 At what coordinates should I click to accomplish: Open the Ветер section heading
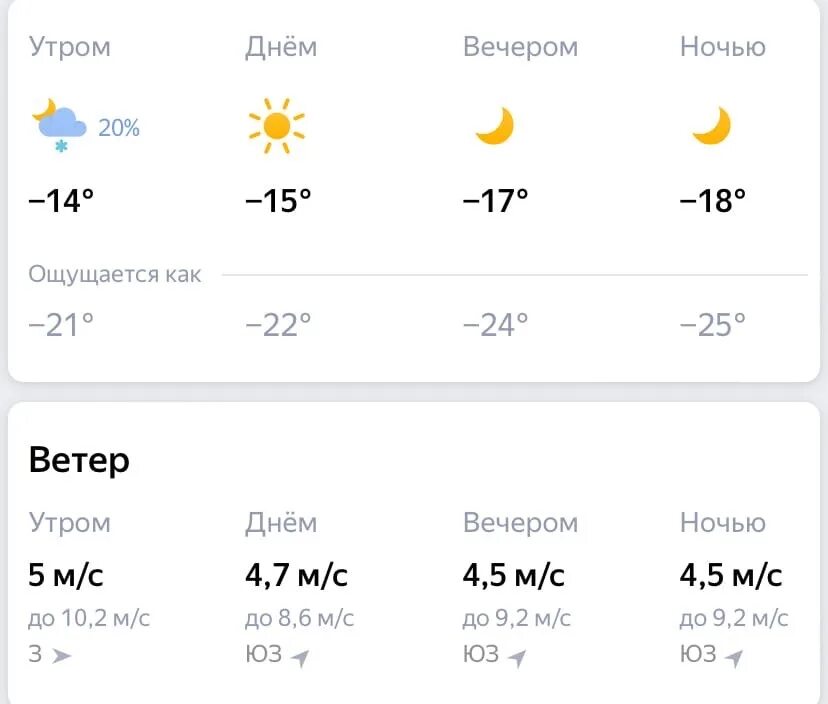[x=79, y=460]
